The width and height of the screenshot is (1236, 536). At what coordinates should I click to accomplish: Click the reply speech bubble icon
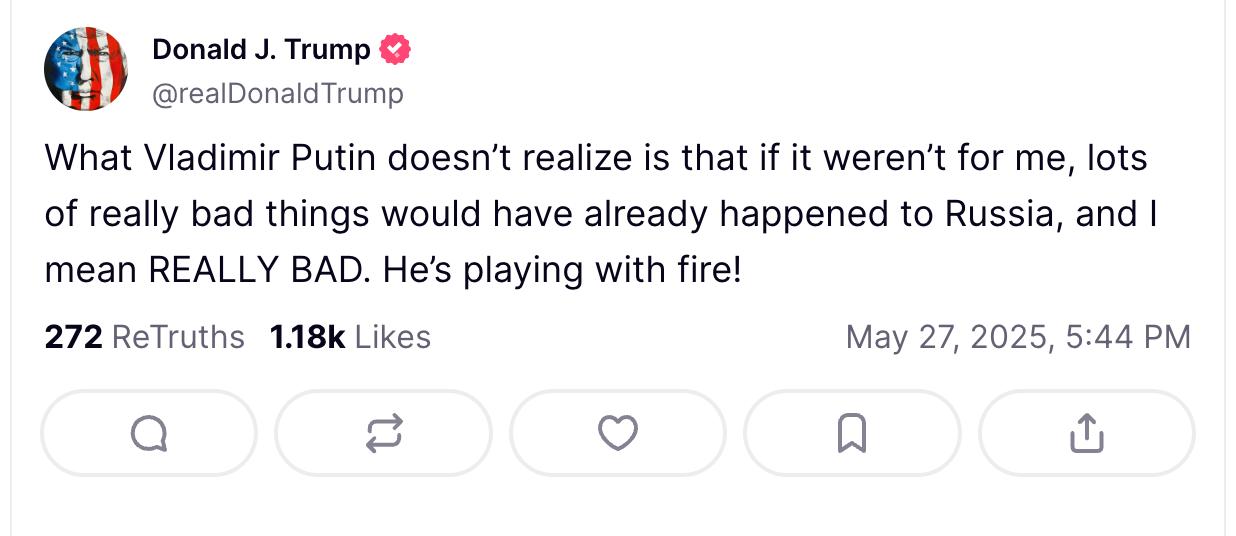[149, 433]
